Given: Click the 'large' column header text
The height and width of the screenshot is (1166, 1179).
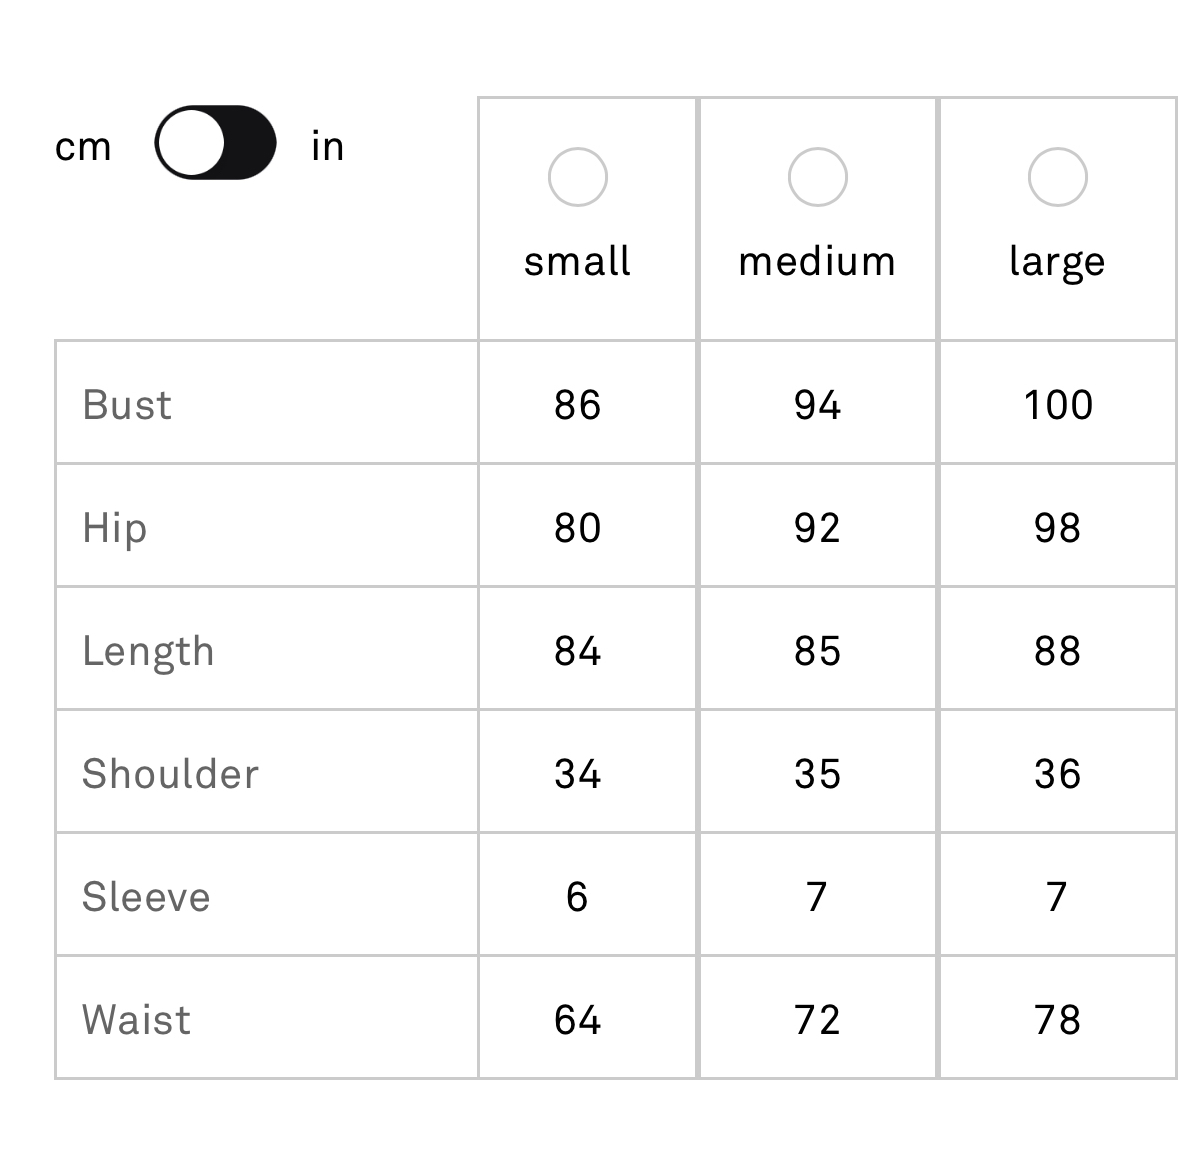Looking at the screenshot, I should pos(1057,262).
